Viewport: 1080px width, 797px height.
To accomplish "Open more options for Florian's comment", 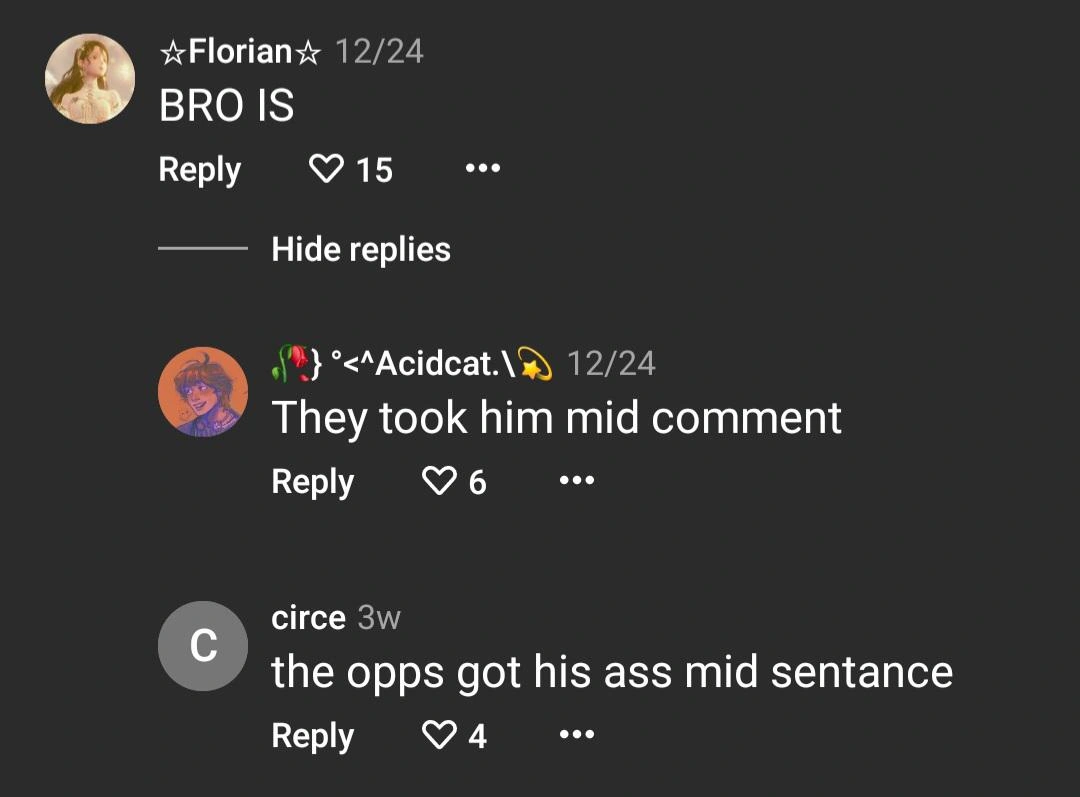I will pyautogui.click(x=483, y=170).
